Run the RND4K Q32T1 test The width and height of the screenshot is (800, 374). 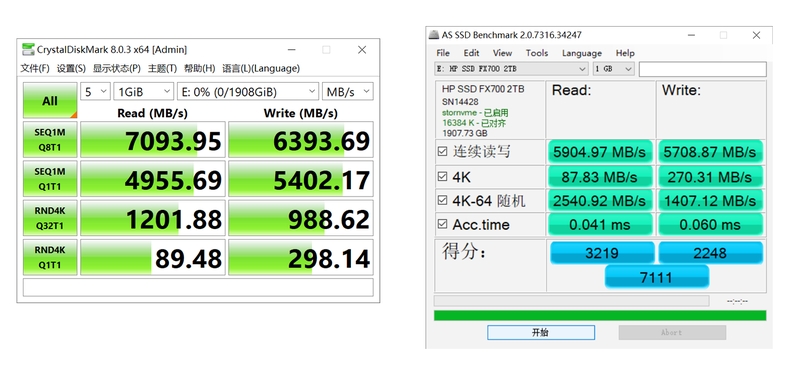click(x=50, y=218)
